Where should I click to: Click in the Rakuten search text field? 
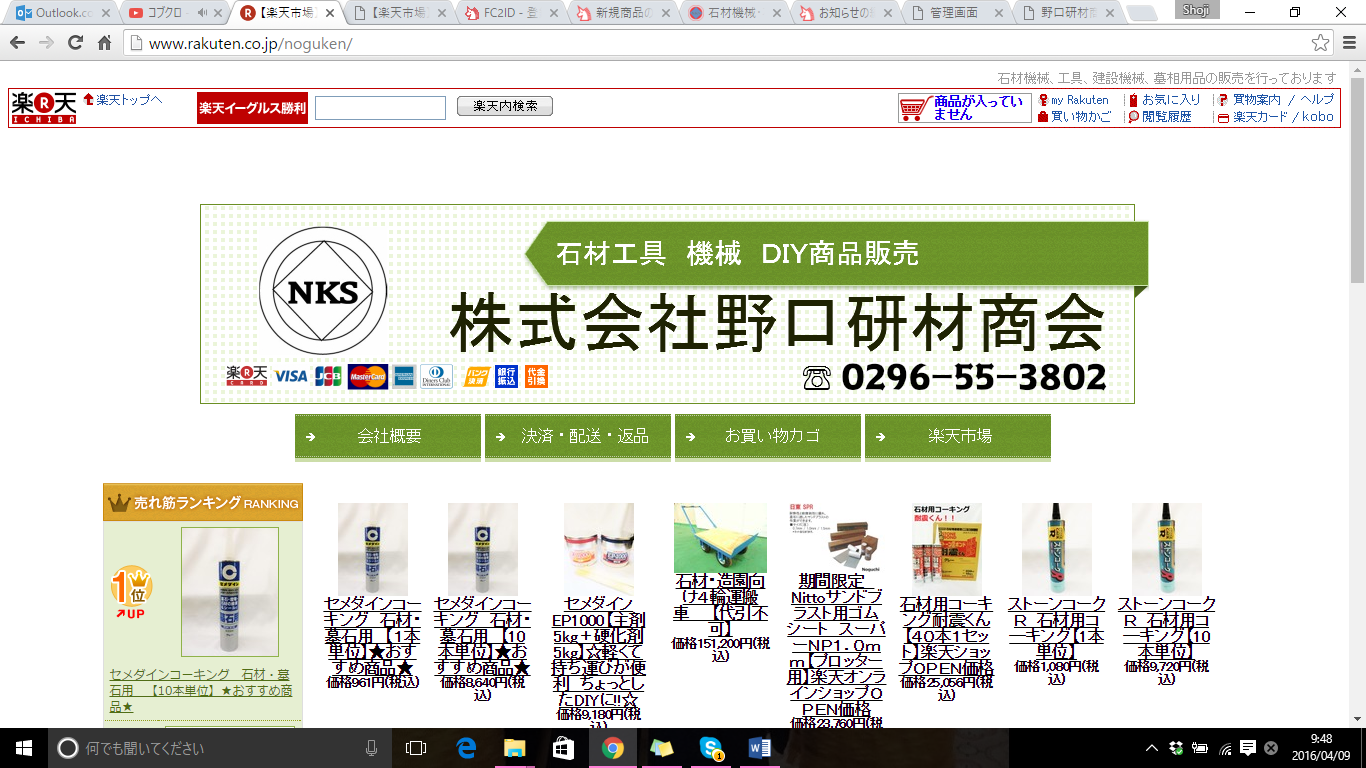(x=380, y=108)
